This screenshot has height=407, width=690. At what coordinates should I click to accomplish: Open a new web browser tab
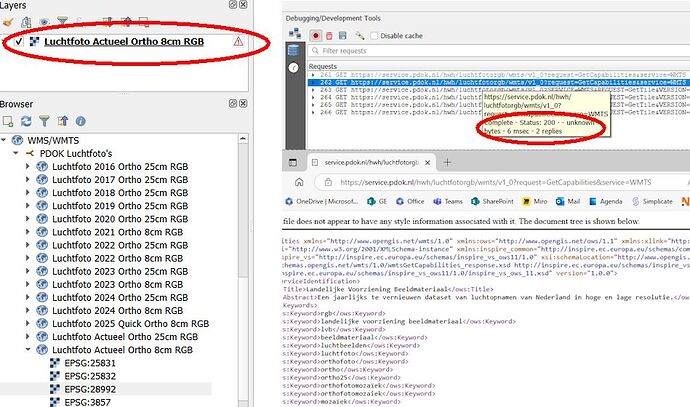pyautogui.click(x=447, y=162)
